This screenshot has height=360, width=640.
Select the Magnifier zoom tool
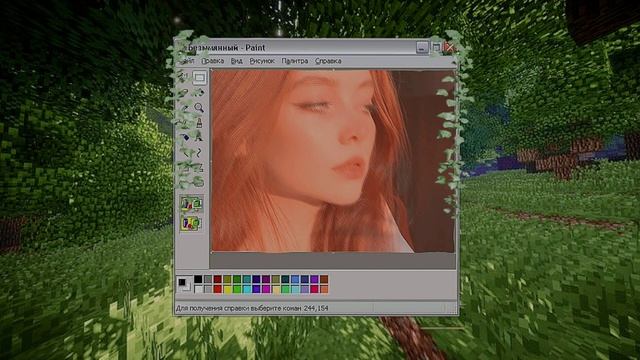[199, 107]
